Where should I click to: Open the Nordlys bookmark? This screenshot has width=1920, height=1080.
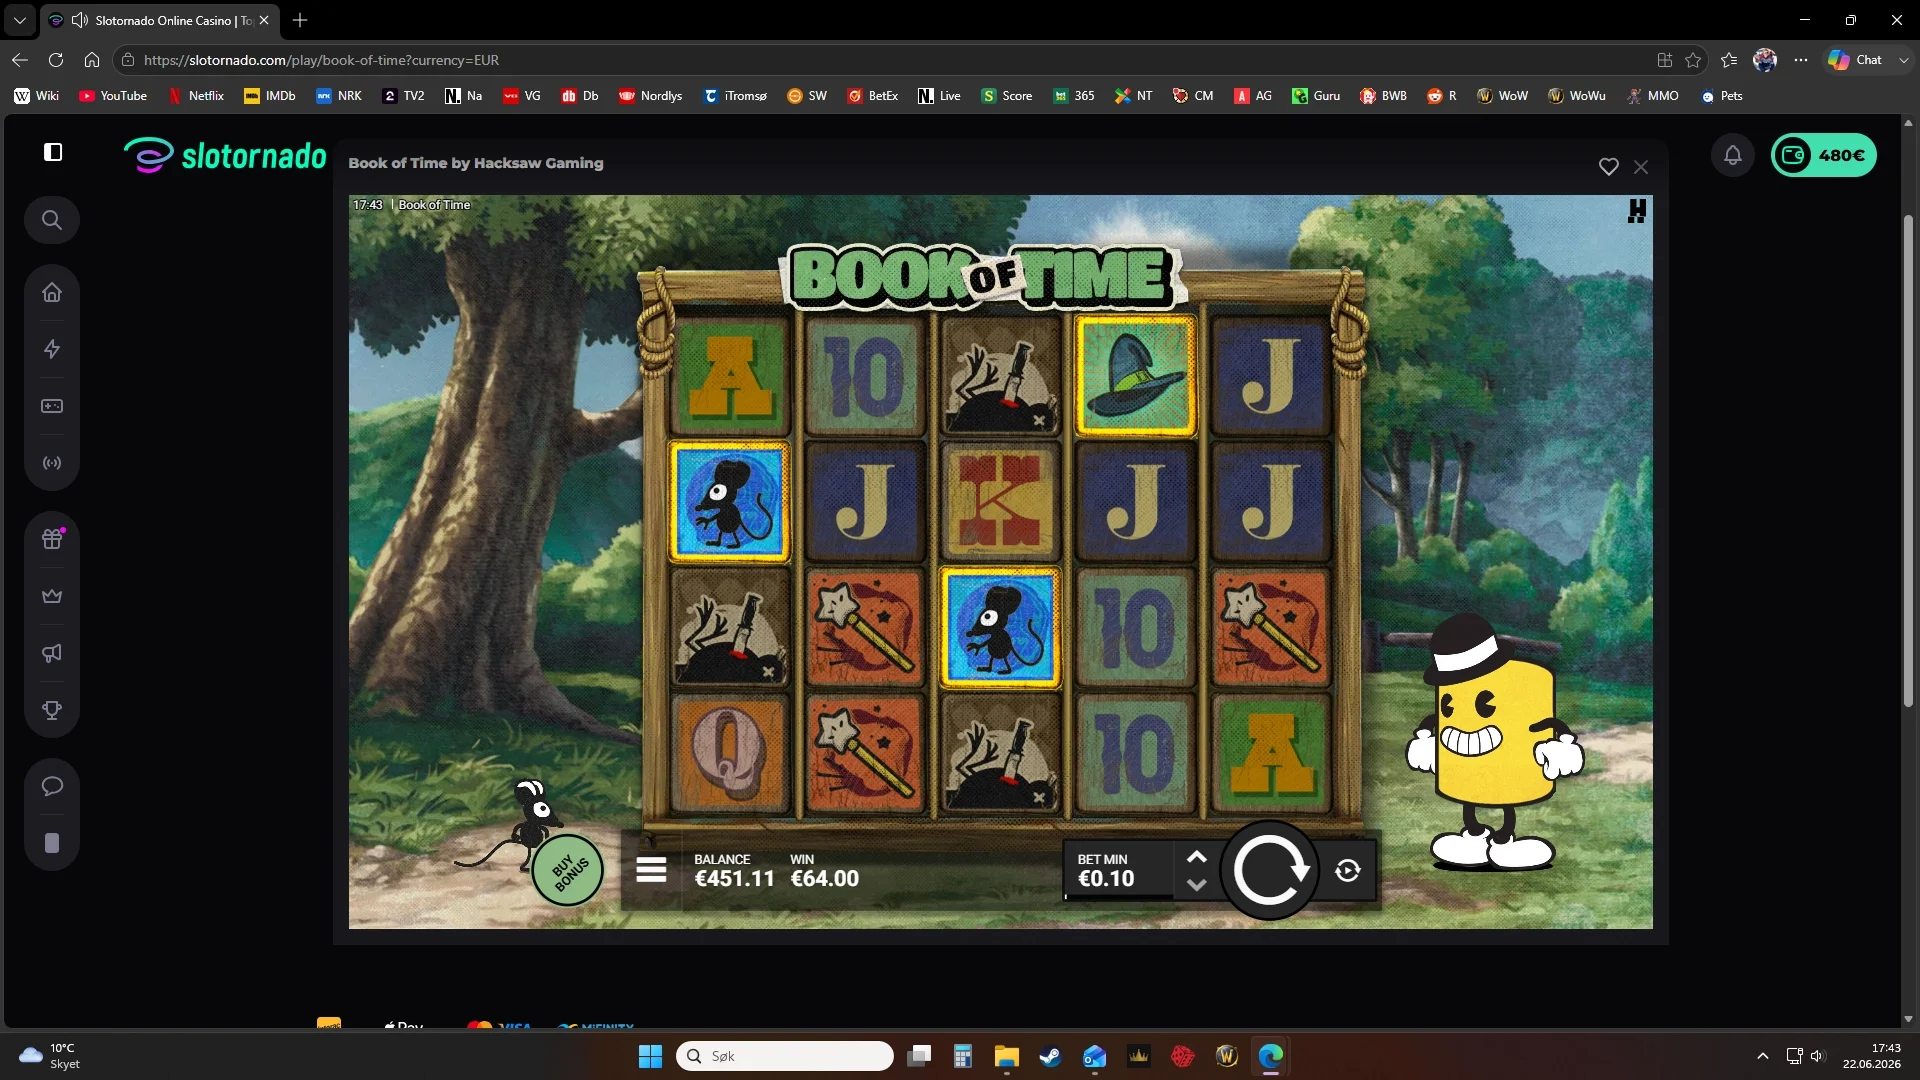pyautogui.click(x=650, y=96)
